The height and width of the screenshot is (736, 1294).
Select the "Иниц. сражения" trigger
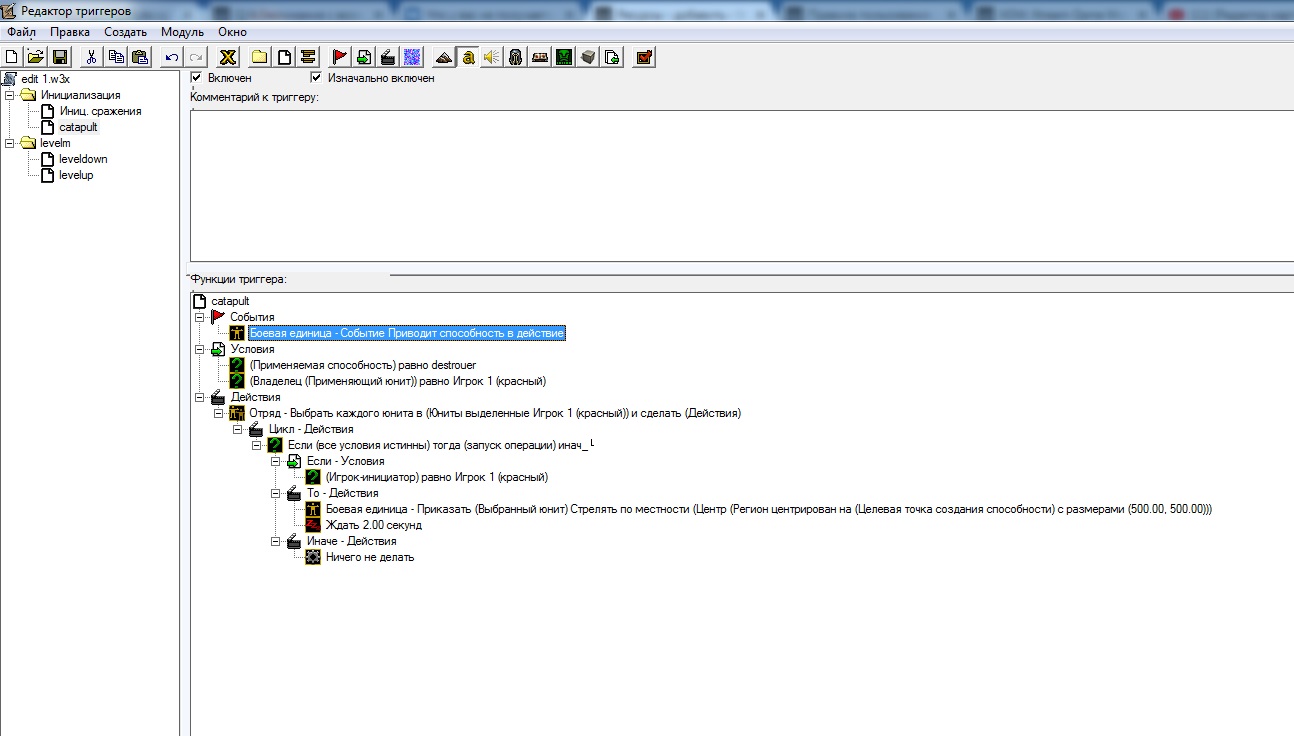(100, 111)
